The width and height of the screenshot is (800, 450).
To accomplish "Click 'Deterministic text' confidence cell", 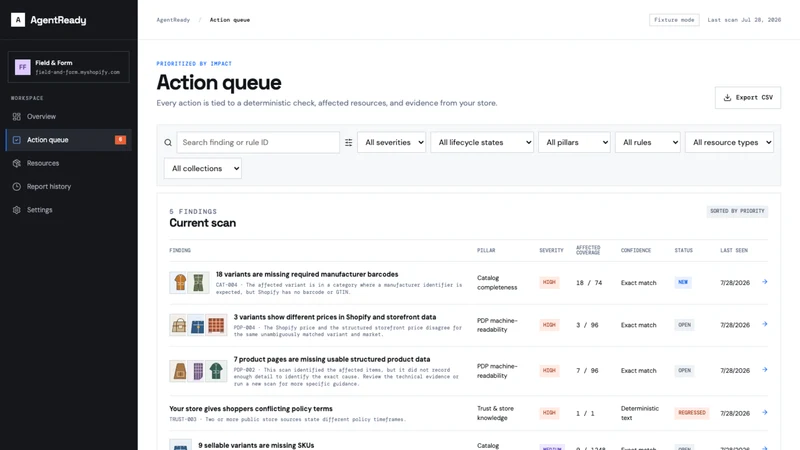I will point(640,413).
